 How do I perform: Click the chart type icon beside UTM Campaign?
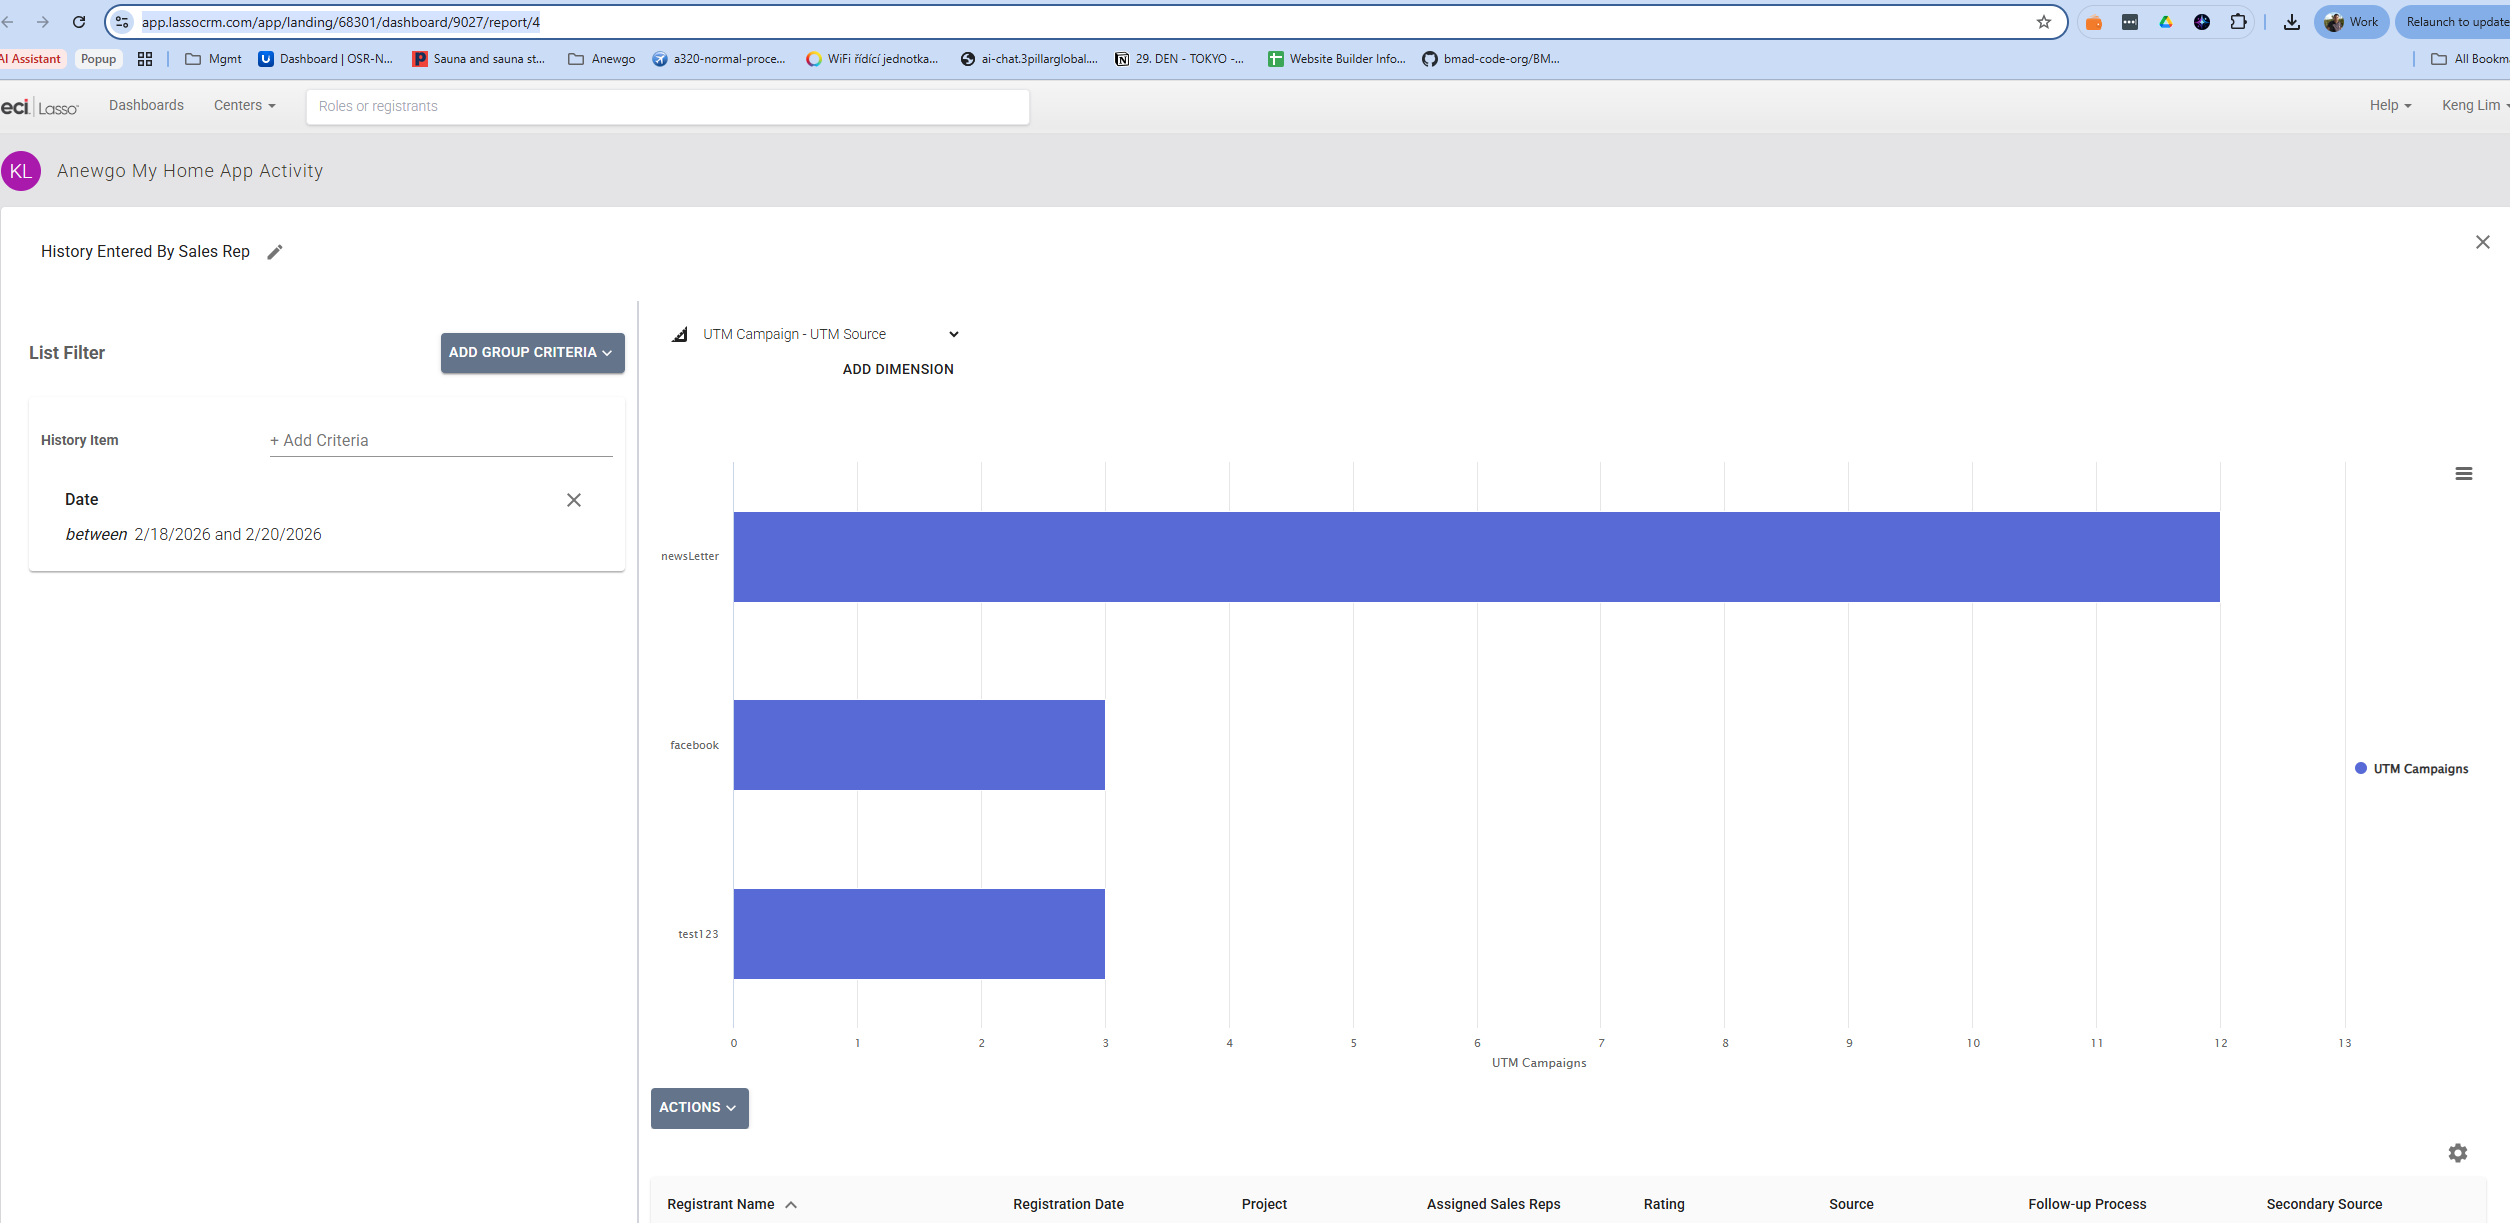click(x=680, y=335)
